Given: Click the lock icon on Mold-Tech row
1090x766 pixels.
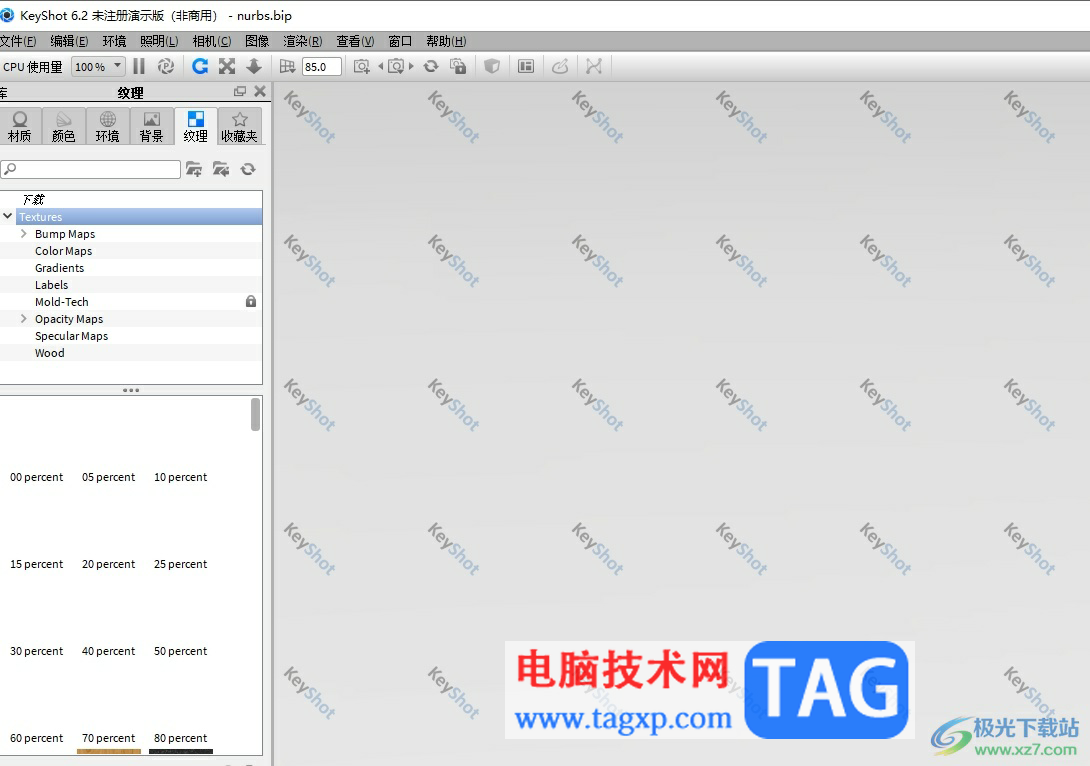Looking at the screenshot, I should (x=251, y=301).
